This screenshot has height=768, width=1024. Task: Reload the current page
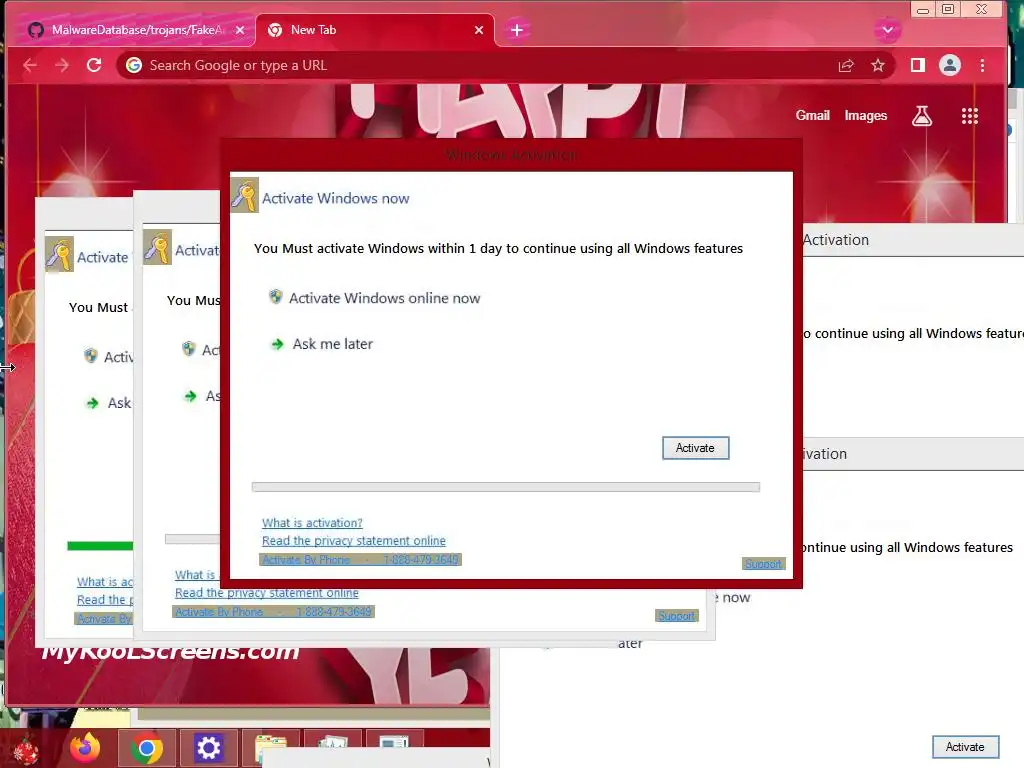pyautogui.click(x=94, y=65)
